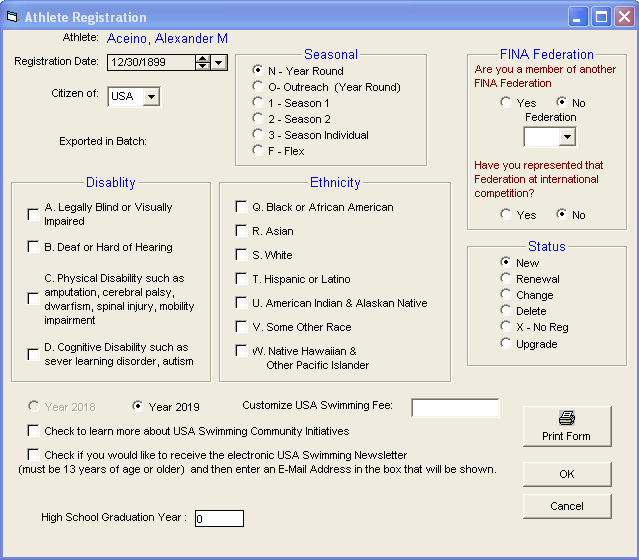This screenshot has width=639, height=560.
Task: Check the Deaf or Hard of Hearing box
Action: tap(34, 247)
